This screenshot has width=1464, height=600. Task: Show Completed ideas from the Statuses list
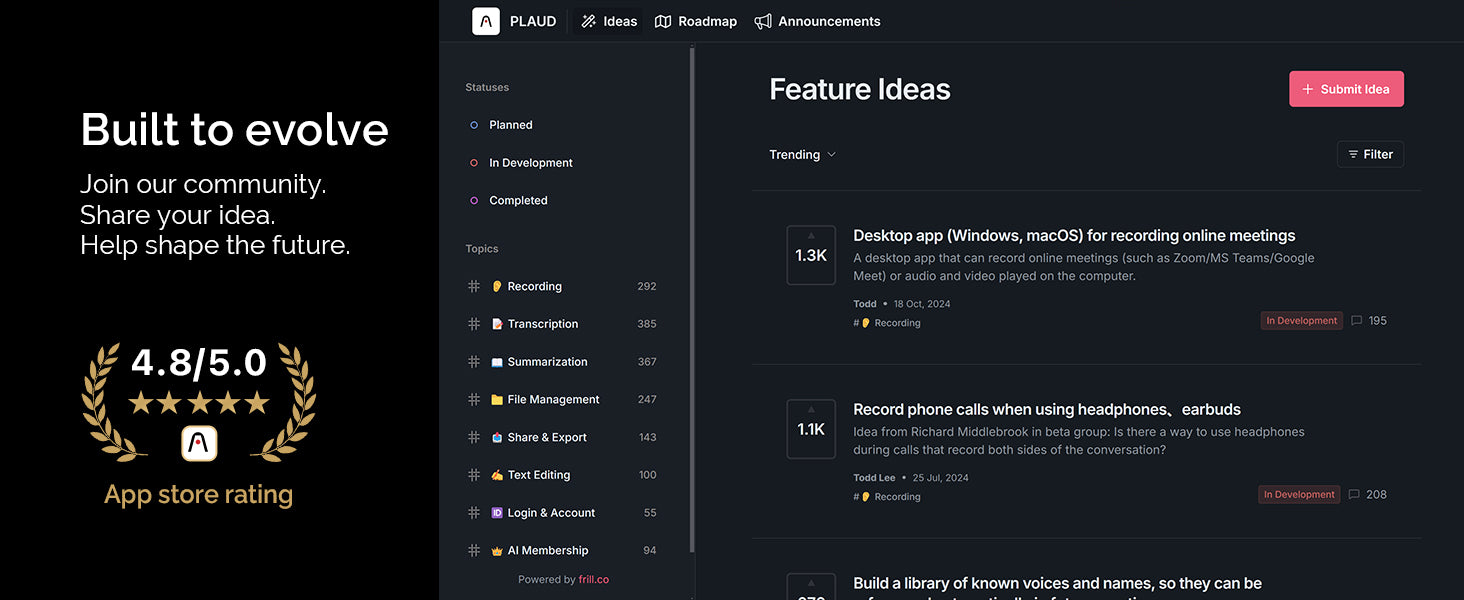[x=518, y=201]
